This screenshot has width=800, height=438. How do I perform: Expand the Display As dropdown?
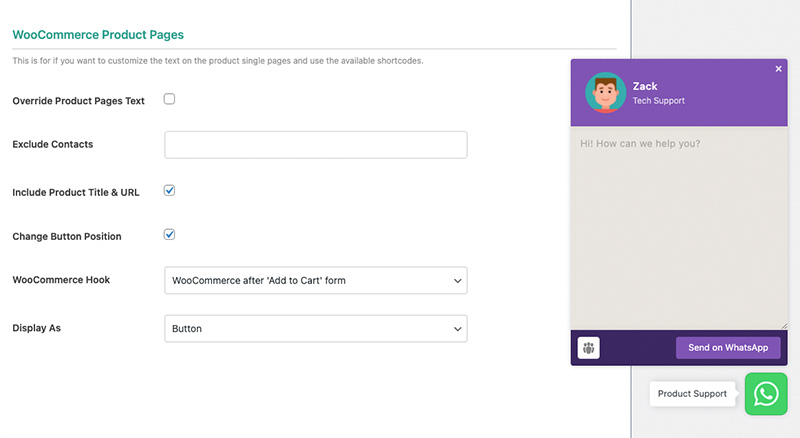click(315, 328)
